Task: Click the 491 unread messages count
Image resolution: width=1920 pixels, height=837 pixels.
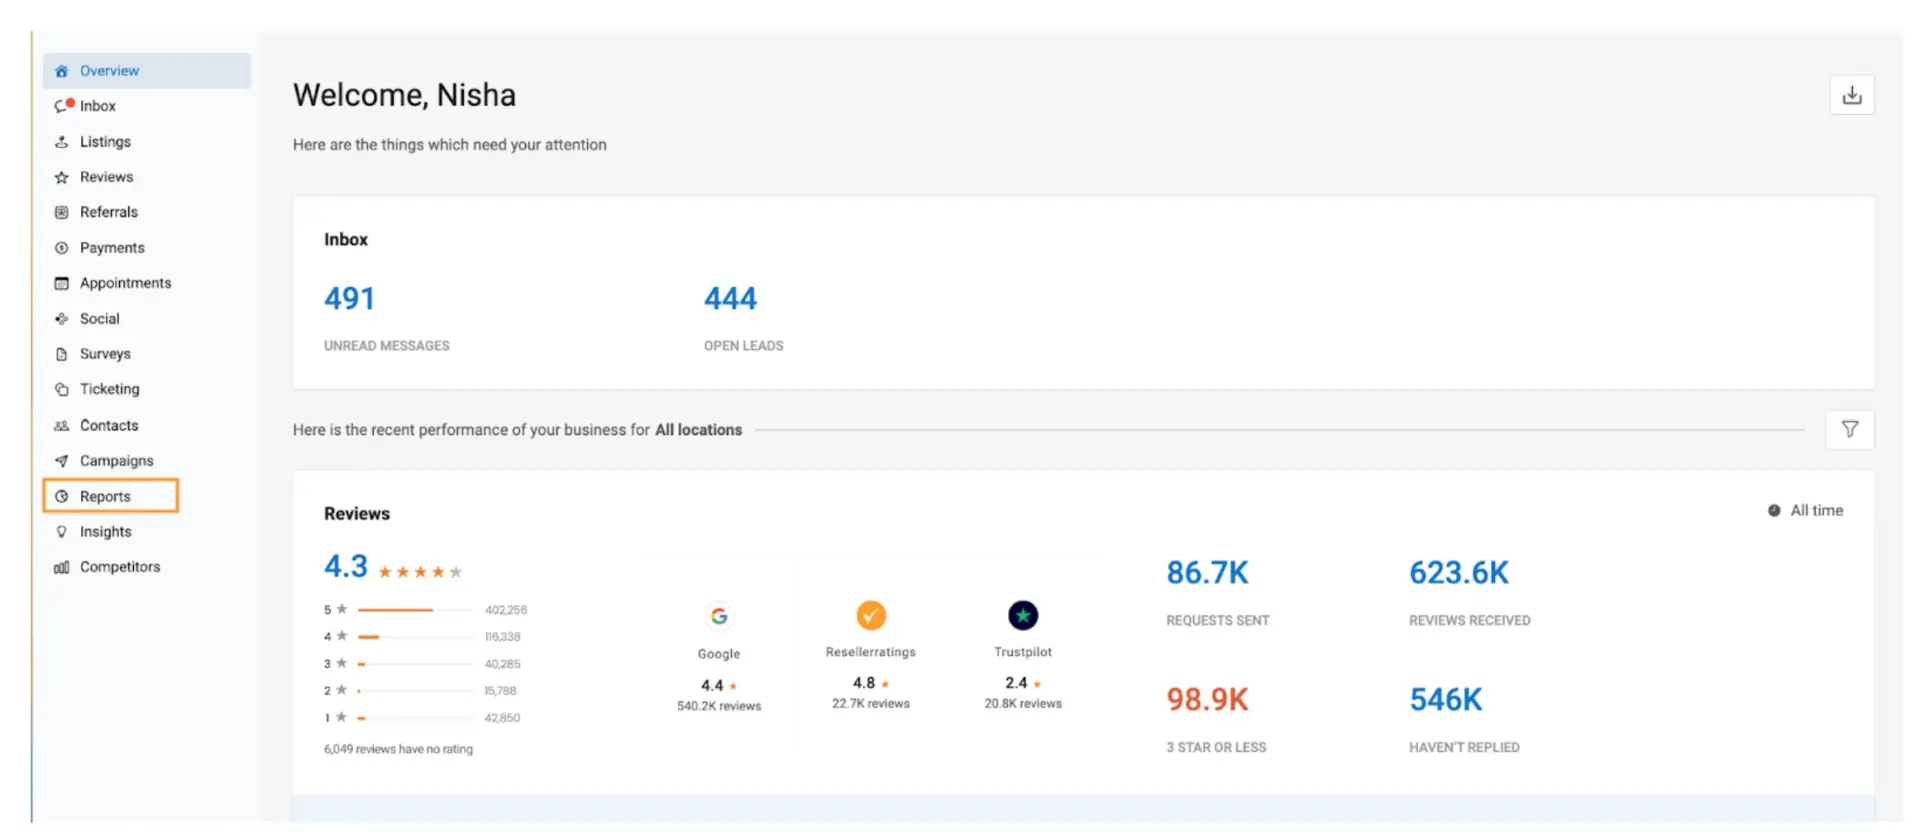Action: [349, 298]
